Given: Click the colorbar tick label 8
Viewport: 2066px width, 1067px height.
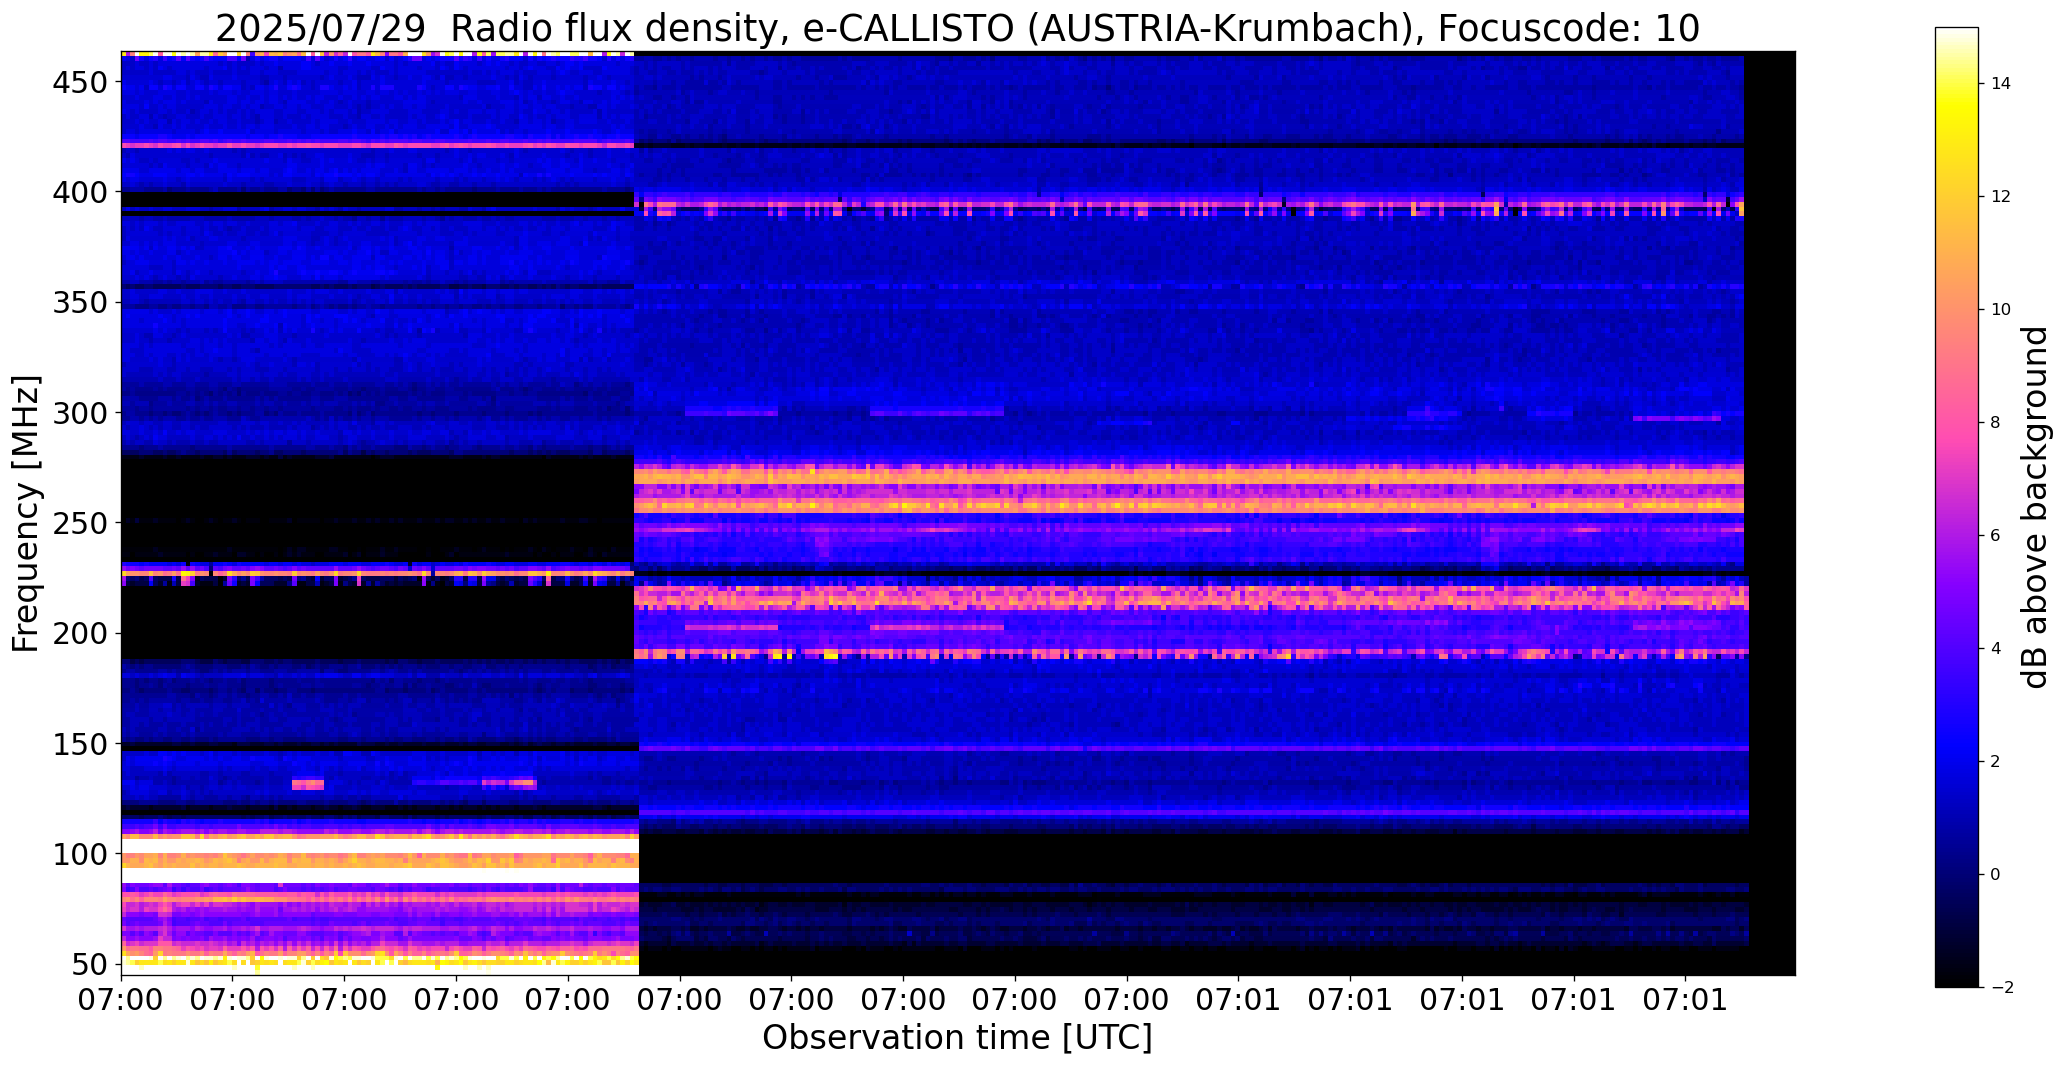Looking at the screenshot, I should [1996, 423].
